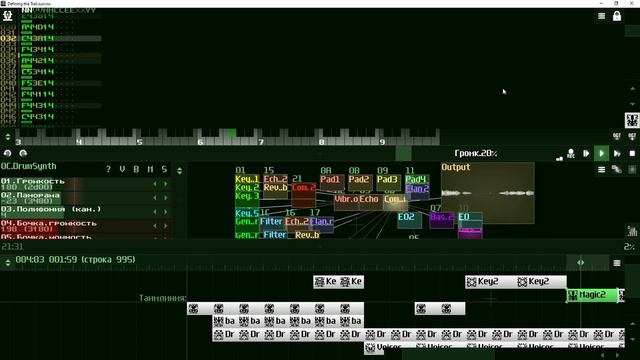Open module view hamburger menu
This screenshot has width=640, height=360.
click(x=602, y=169)
